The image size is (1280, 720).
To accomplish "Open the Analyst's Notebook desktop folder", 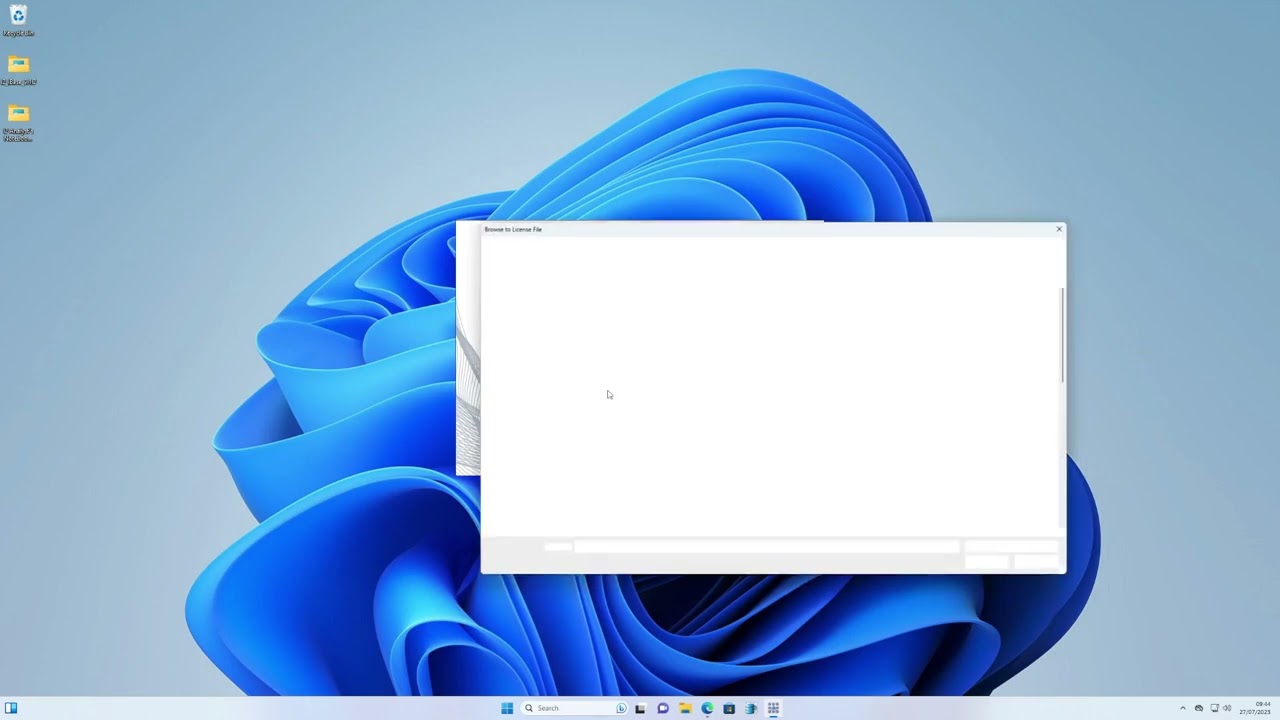I will click(x=18, y=123).
